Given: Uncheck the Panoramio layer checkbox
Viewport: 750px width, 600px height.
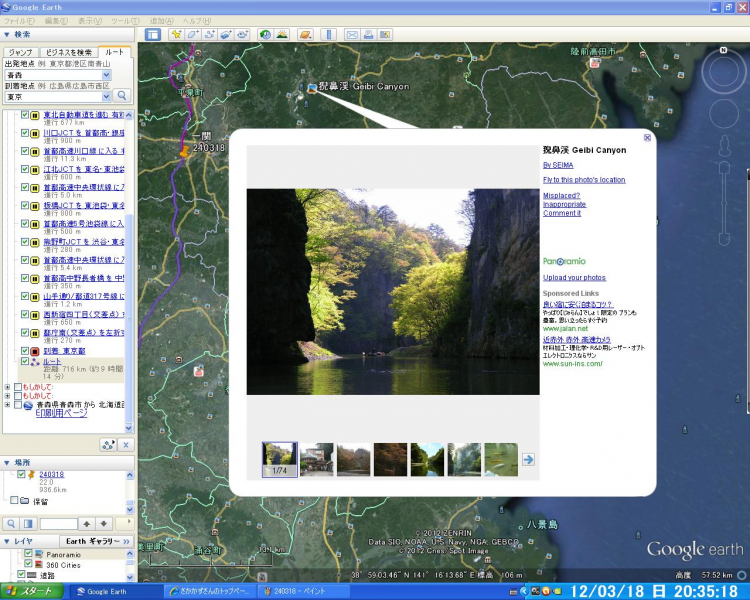Looking at the screenshot, I should (x=28, y=554).
